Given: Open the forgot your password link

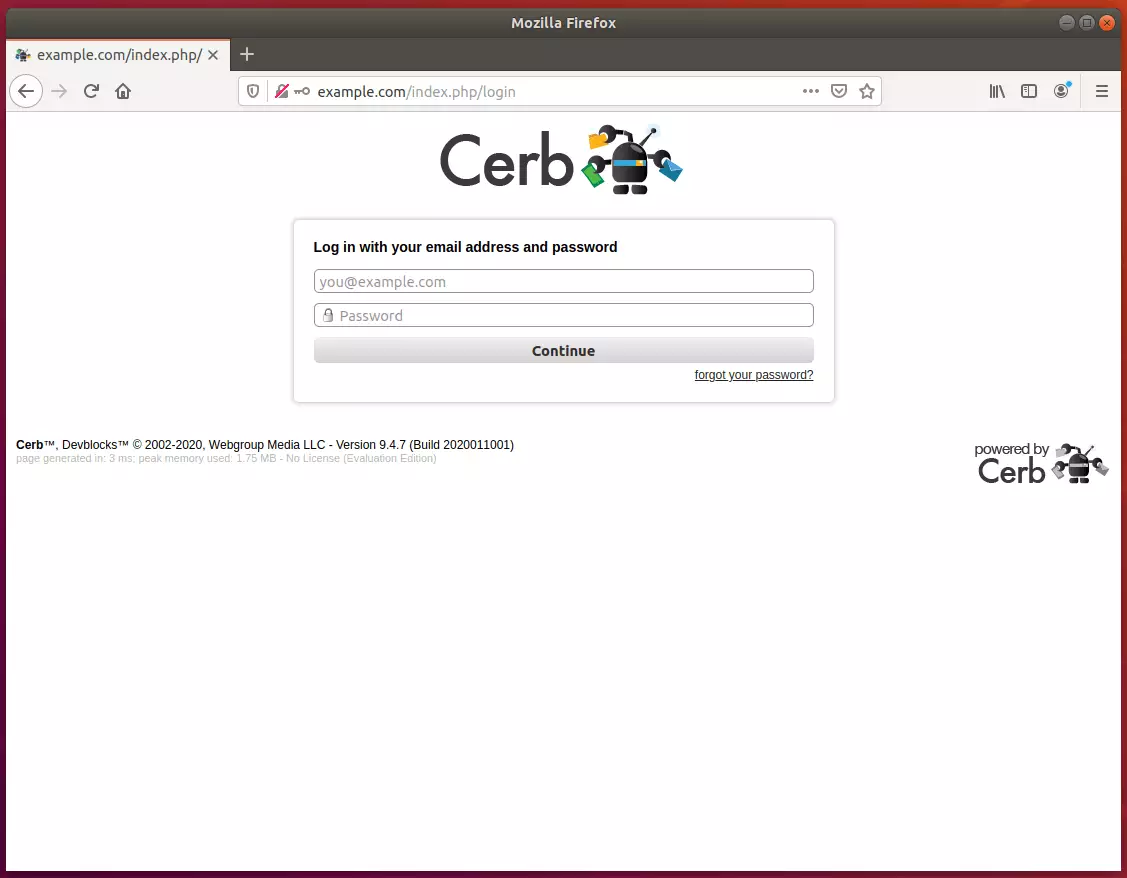Looking at the screenshot, I should click(753, 375).
